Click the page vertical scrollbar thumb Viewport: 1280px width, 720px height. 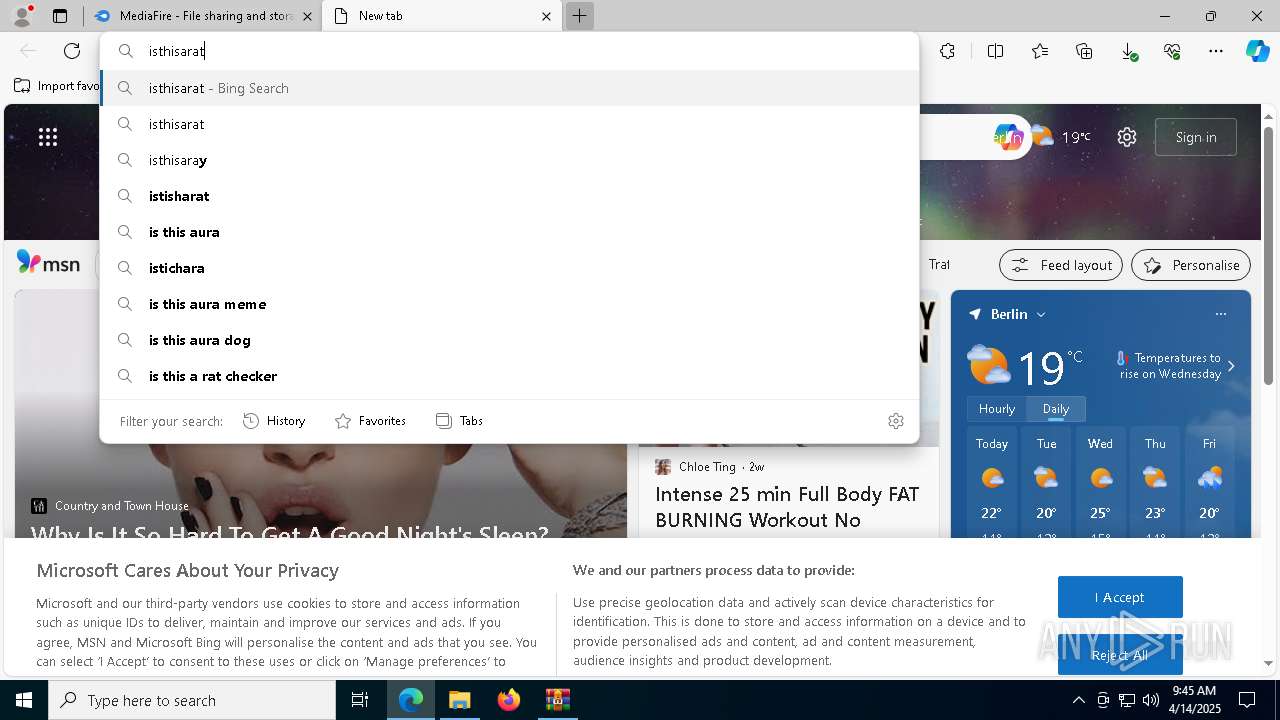coord(1269,255)
